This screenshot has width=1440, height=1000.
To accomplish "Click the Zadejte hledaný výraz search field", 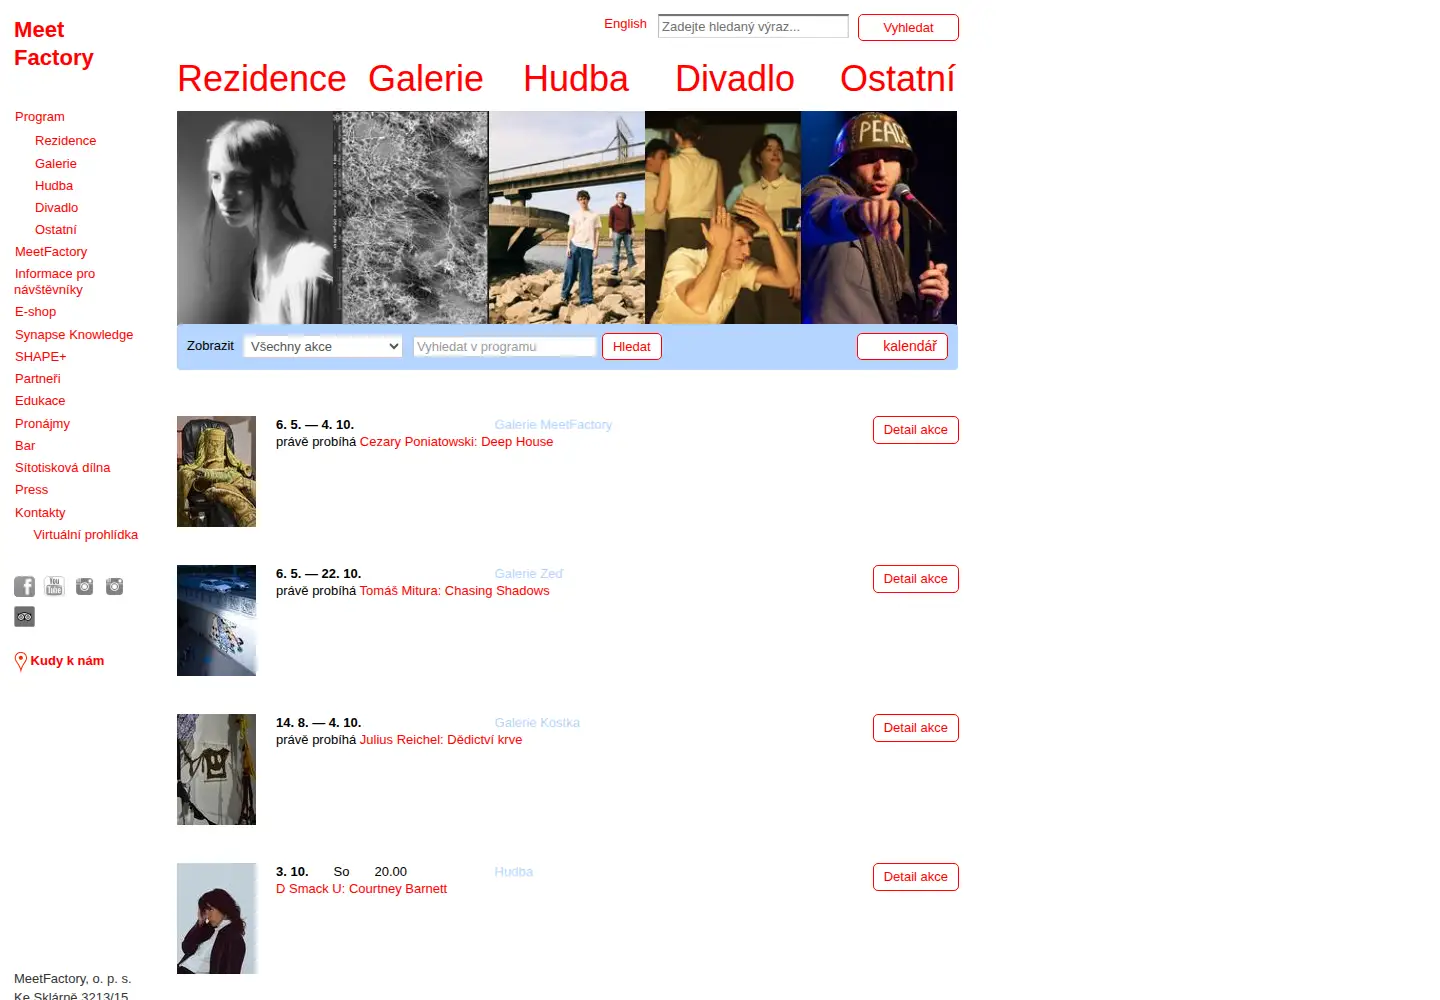I will [x=753, y=26].
